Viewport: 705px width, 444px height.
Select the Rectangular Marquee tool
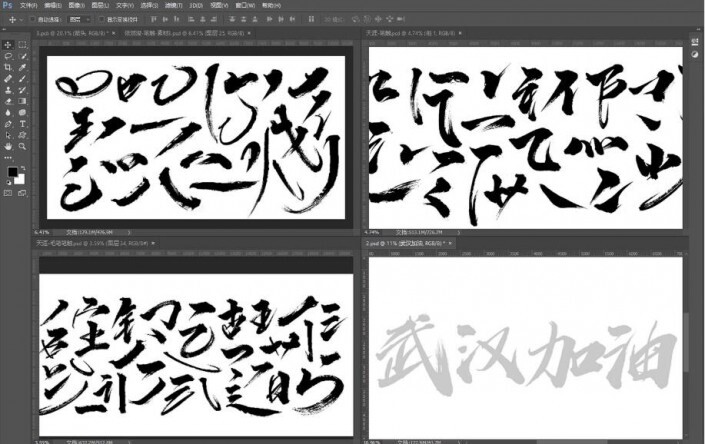click(22, 45)
